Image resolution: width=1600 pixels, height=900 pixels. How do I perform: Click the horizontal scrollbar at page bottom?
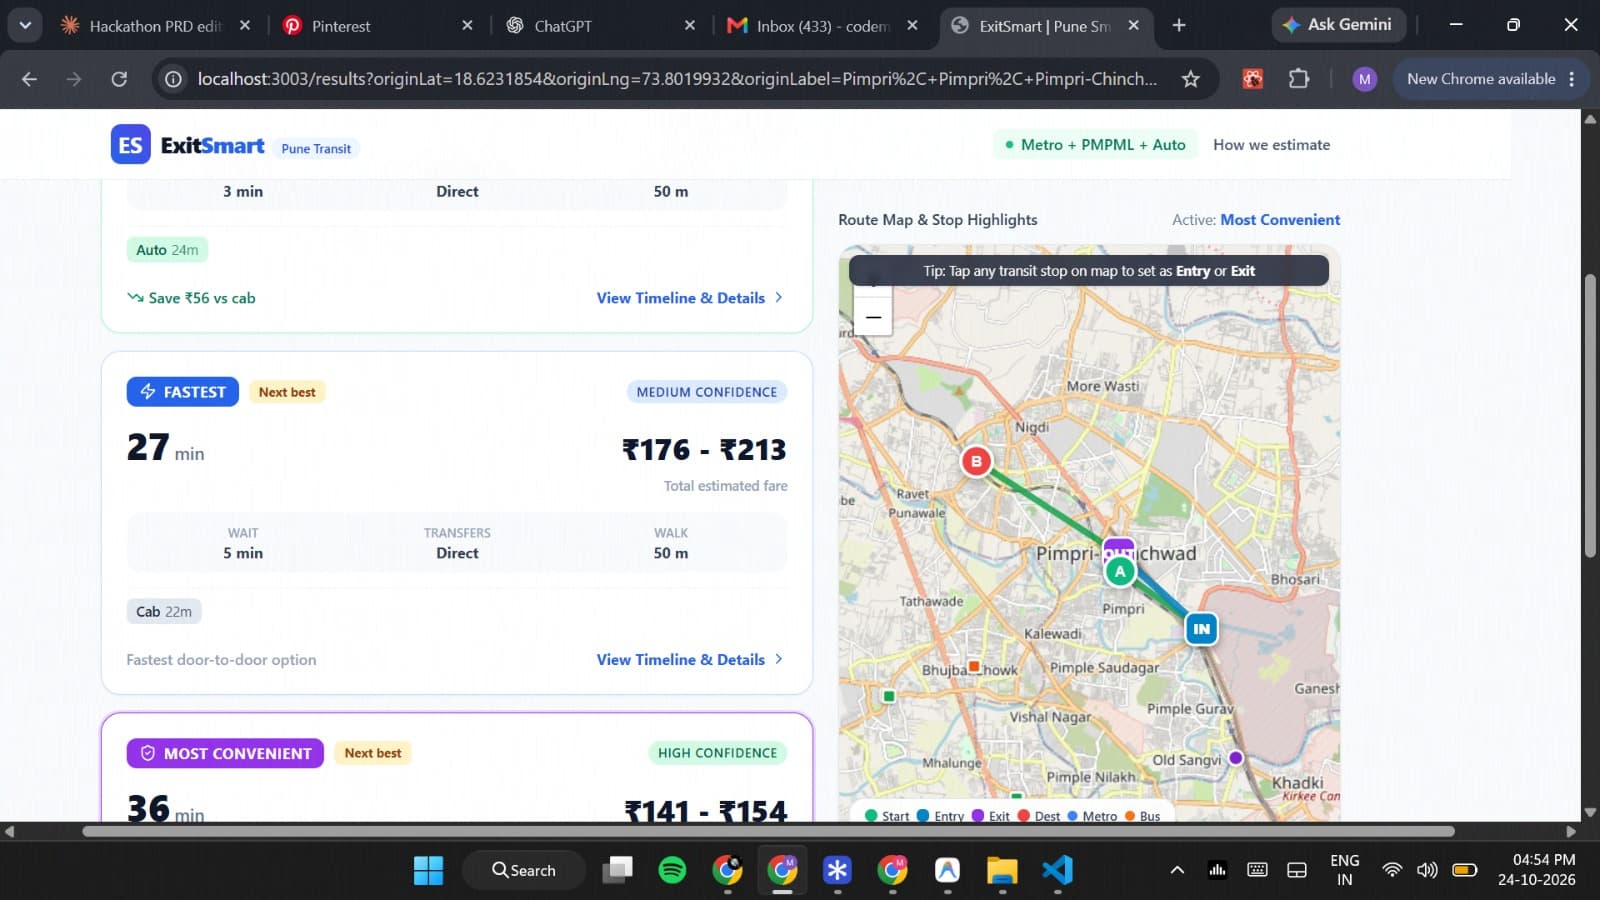click(768, 831)
